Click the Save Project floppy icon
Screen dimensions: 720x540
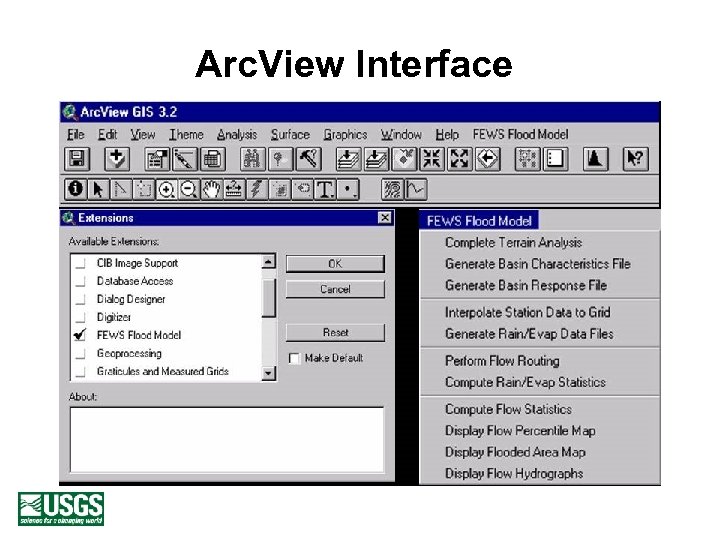point(77,159)
